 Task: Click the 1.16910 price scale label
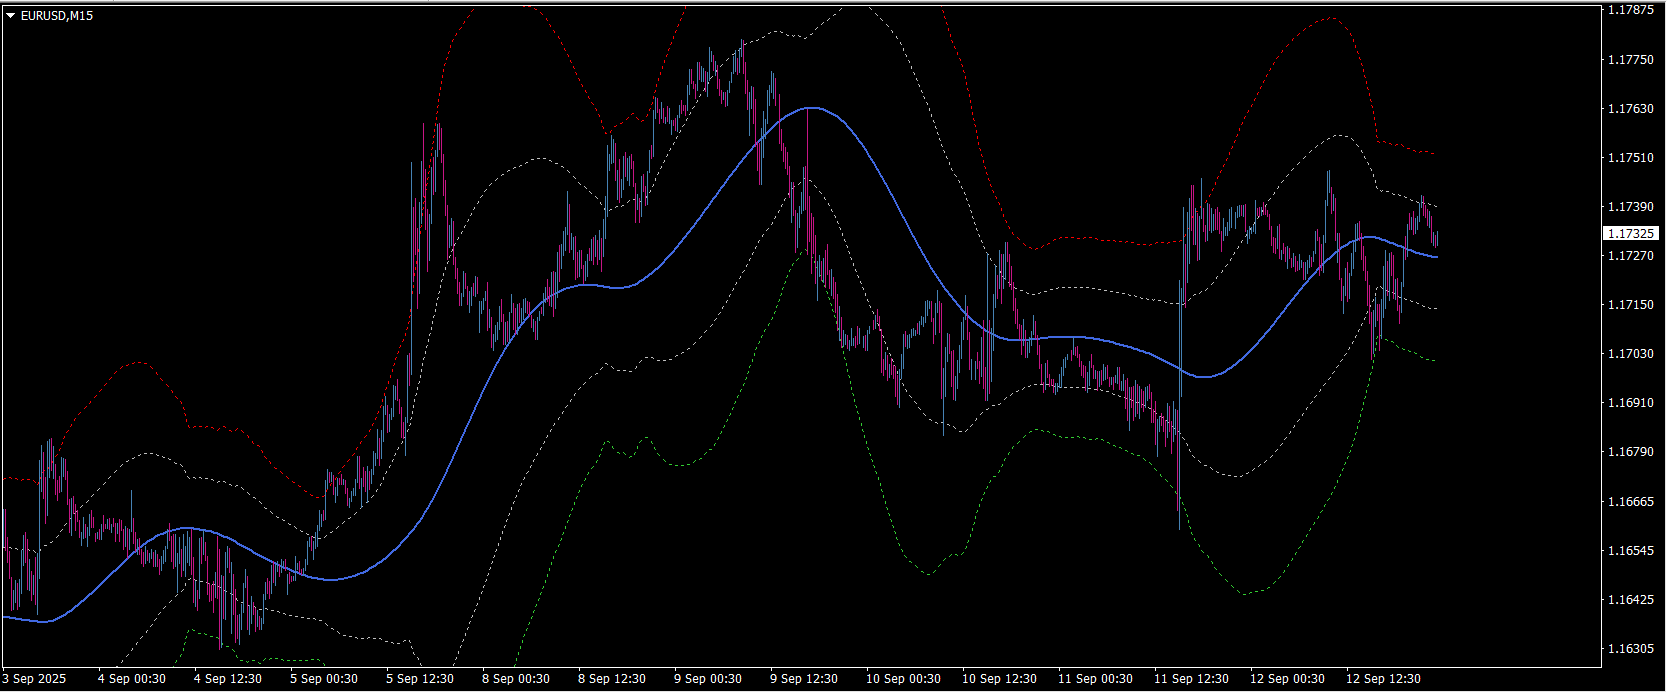pyautogui.click(x=1630, y=403)
